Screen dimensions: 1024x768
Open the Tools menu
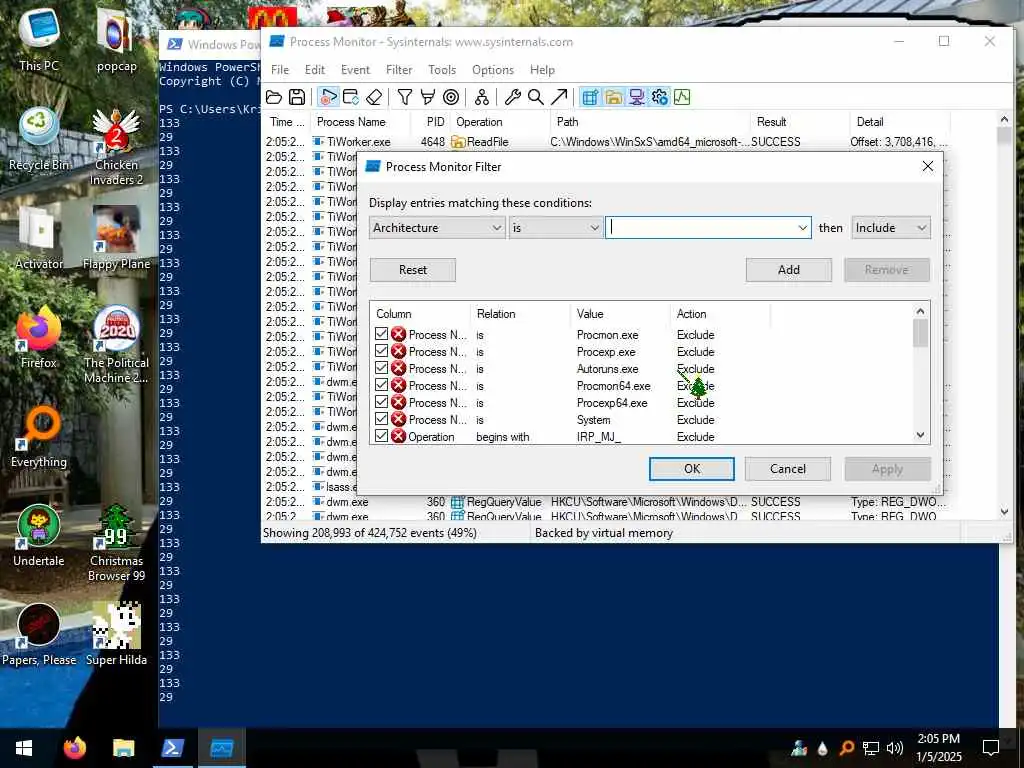(x=442, y=70)
